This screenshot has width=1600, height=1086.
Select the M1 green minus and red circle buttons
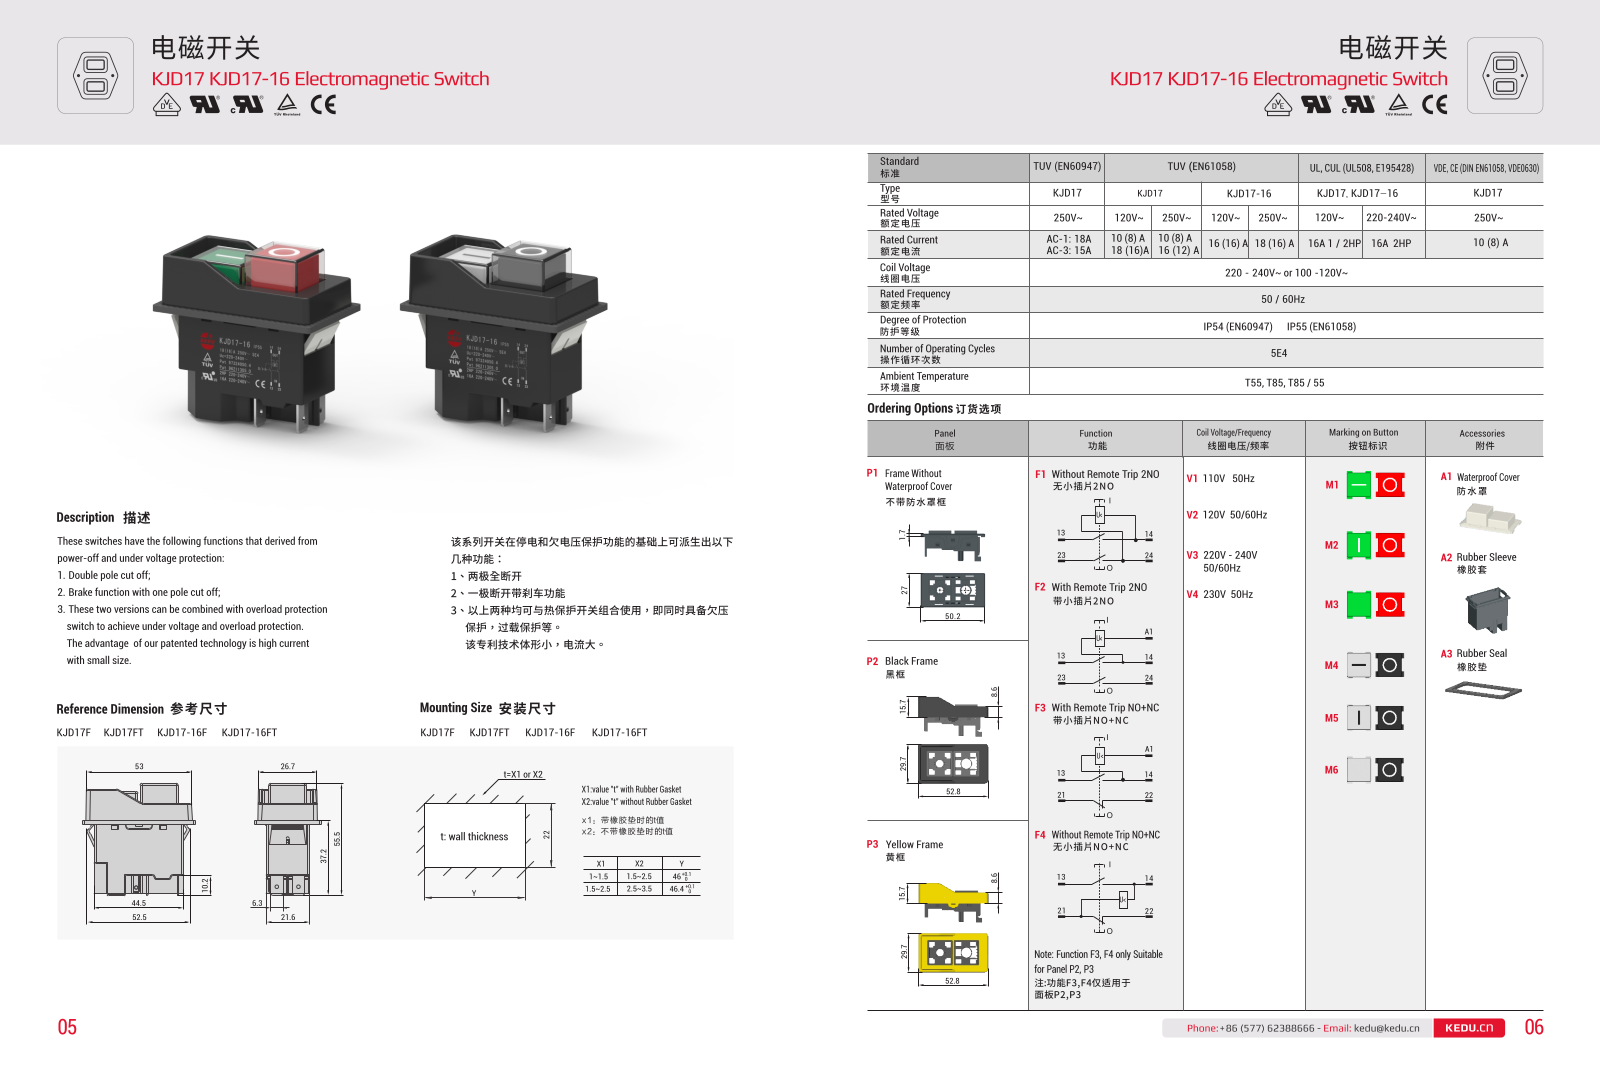[x=1375, y=485]
